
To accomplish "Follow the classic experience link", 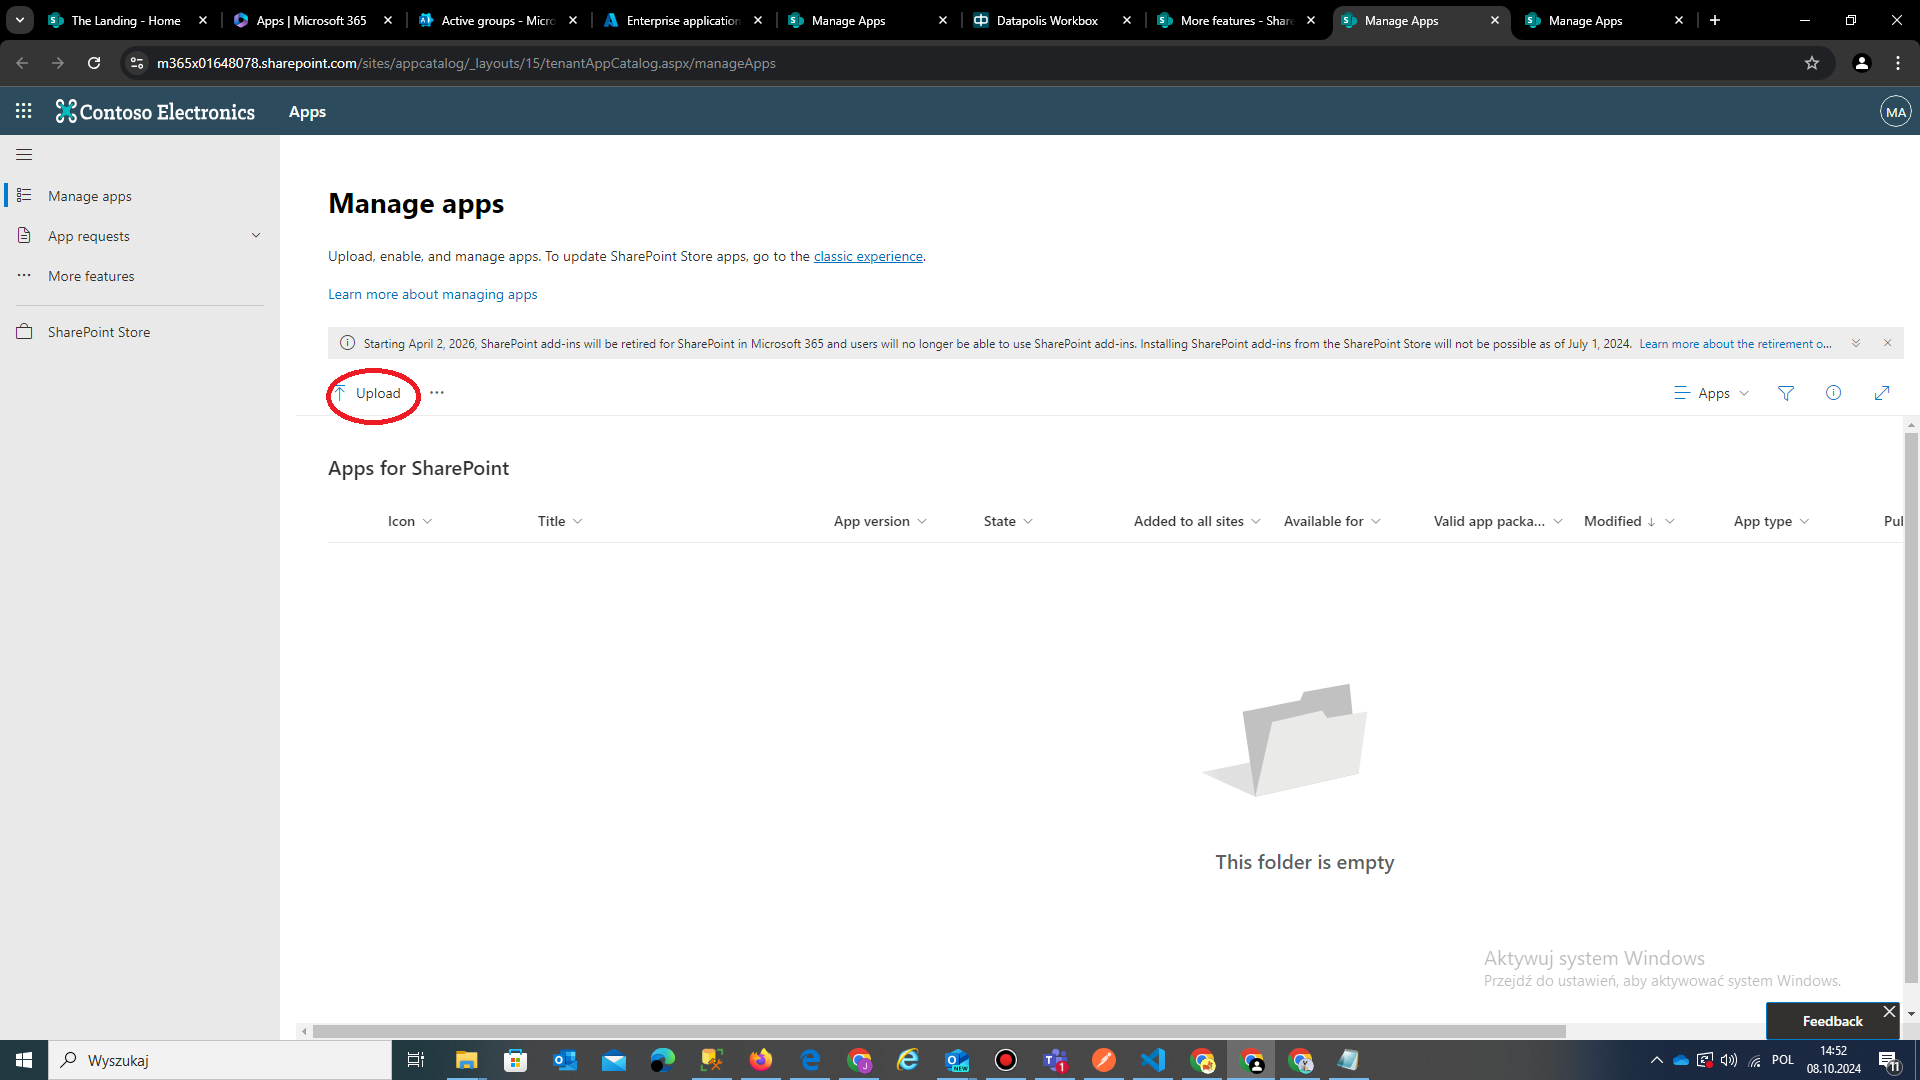I will [x=868, y=256].
